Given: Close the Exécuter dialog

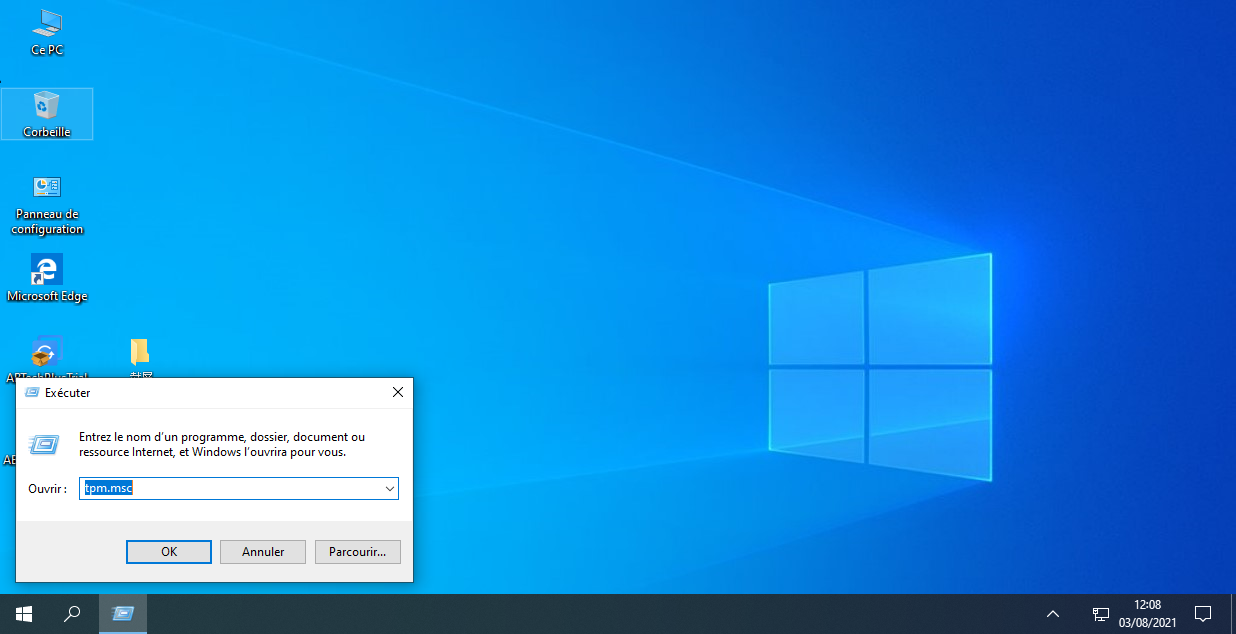Looking at the screenshot, I should (397, 393).
